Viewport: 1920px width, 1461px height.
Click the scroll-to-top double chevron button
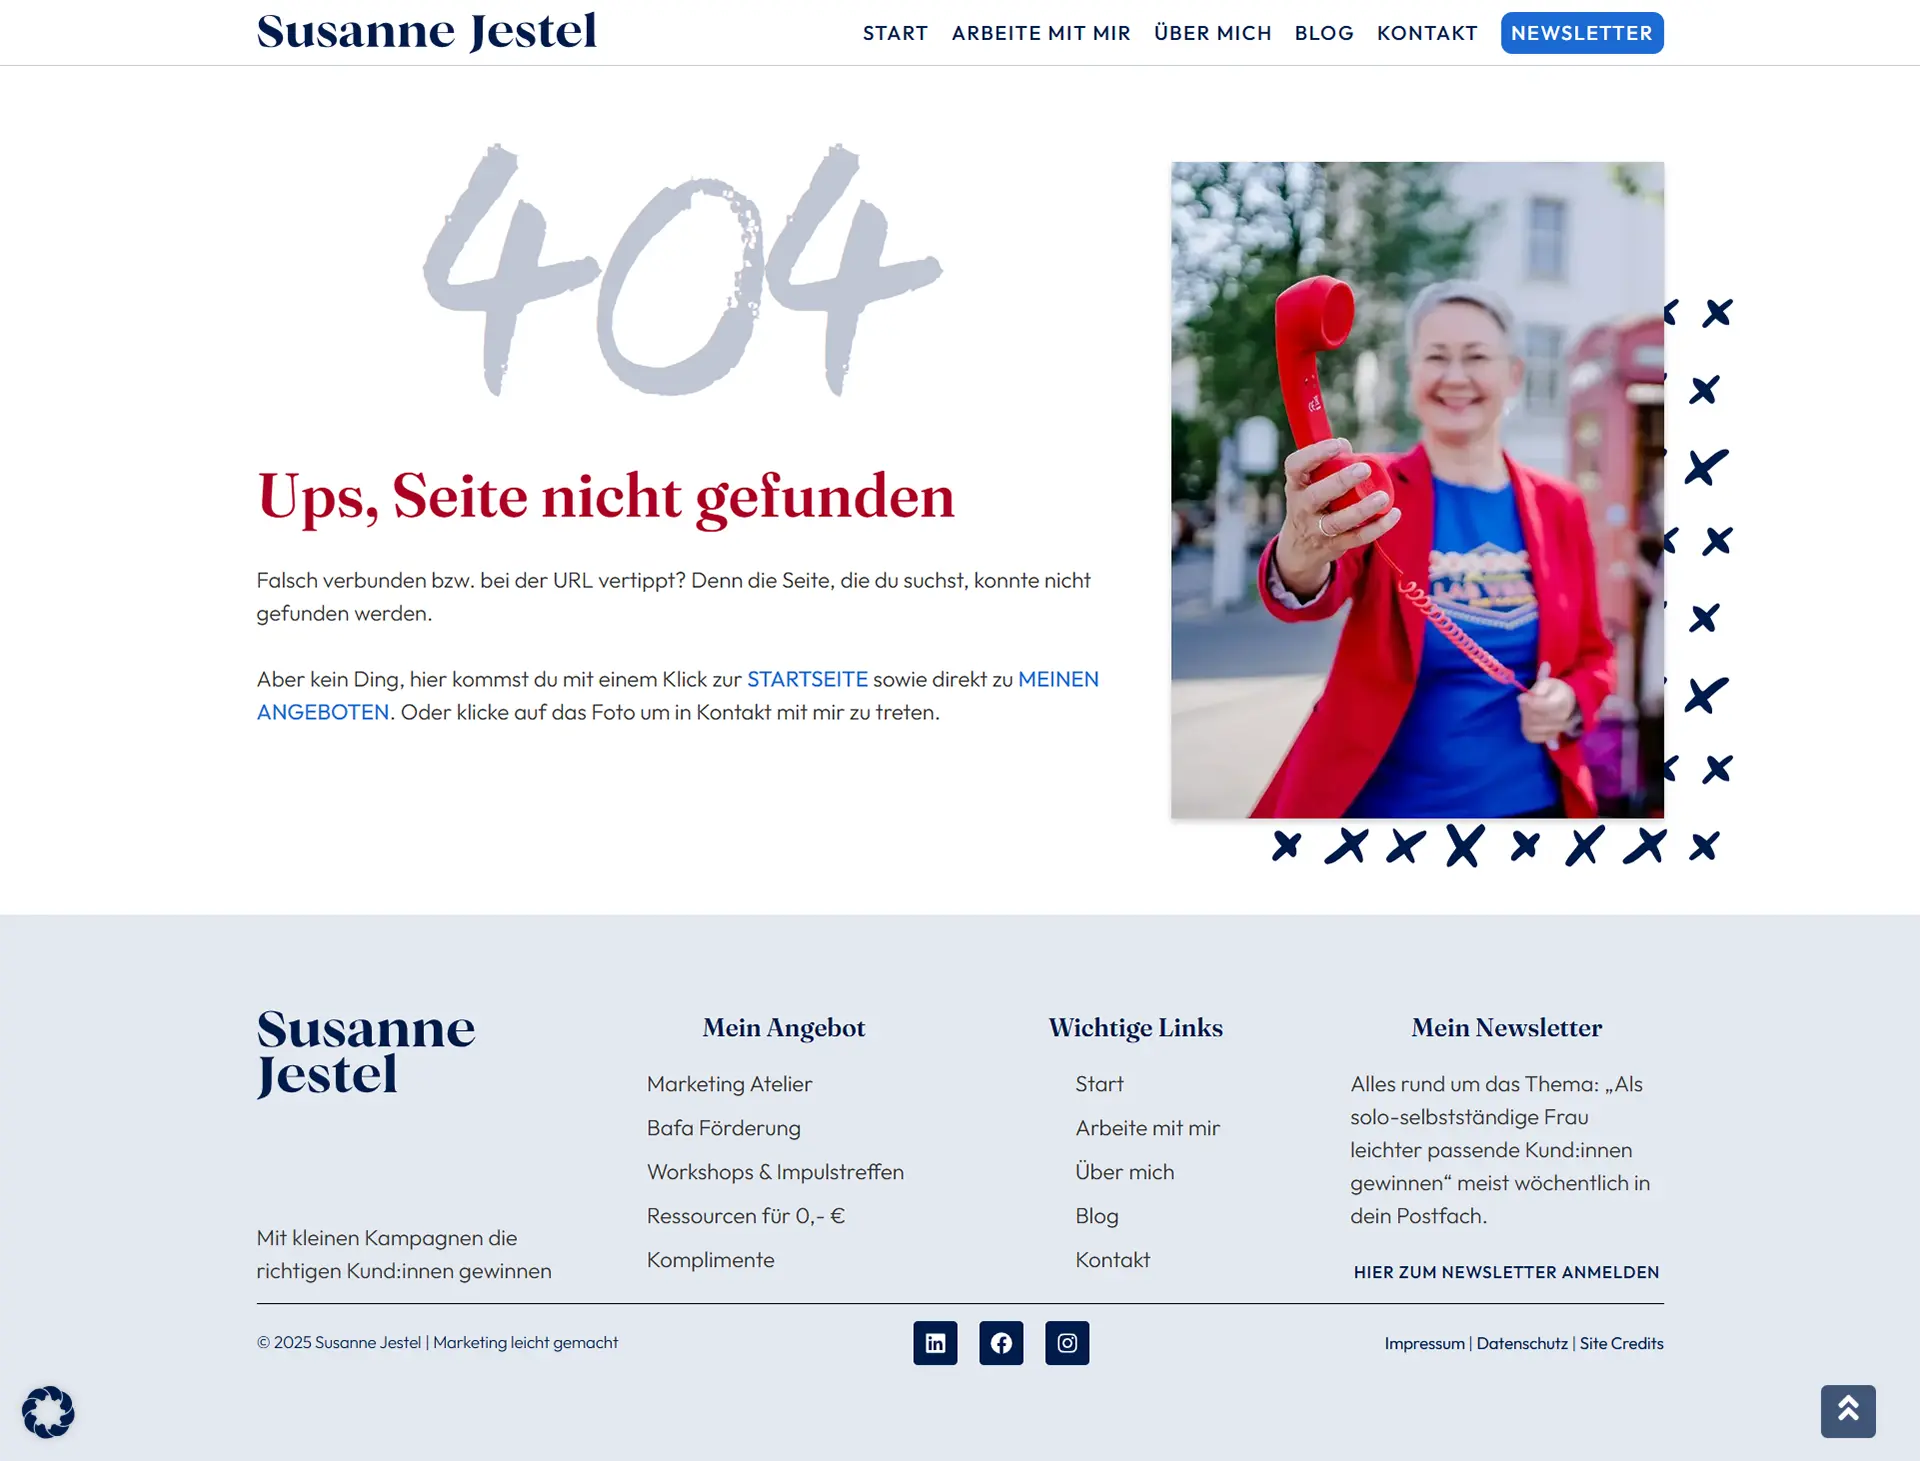(x=1848, y=1410)
